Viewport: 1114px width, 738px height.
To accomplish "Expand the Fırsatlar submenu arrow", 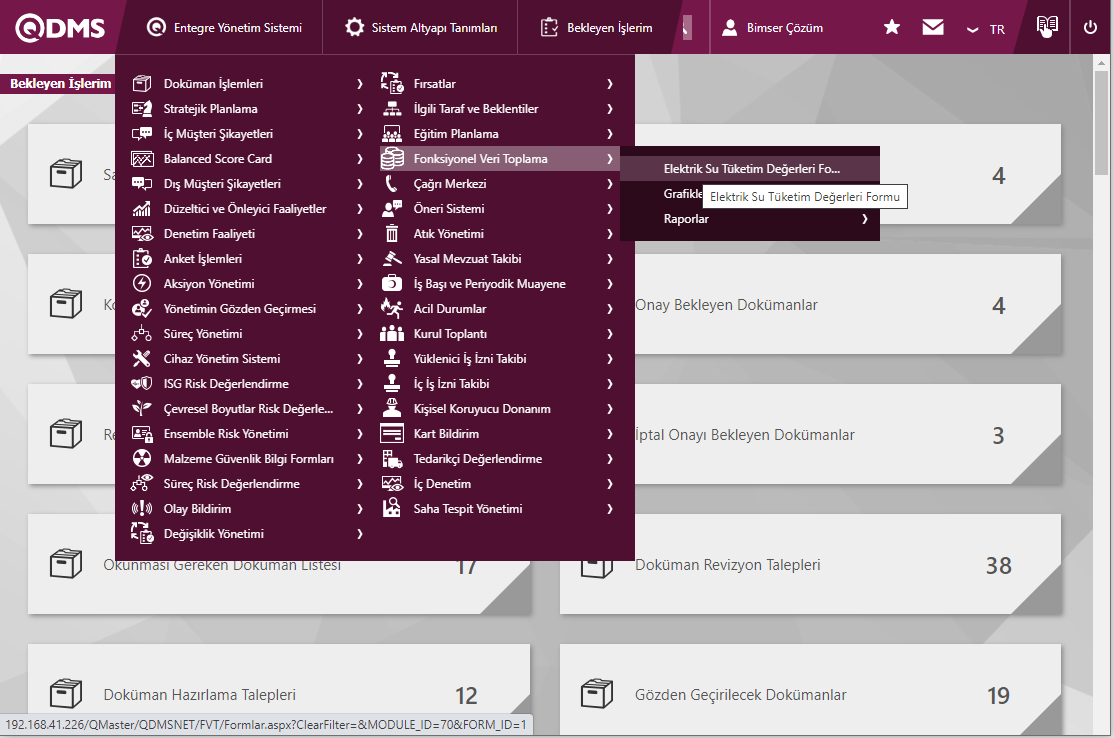I will [x=609, y=84].
